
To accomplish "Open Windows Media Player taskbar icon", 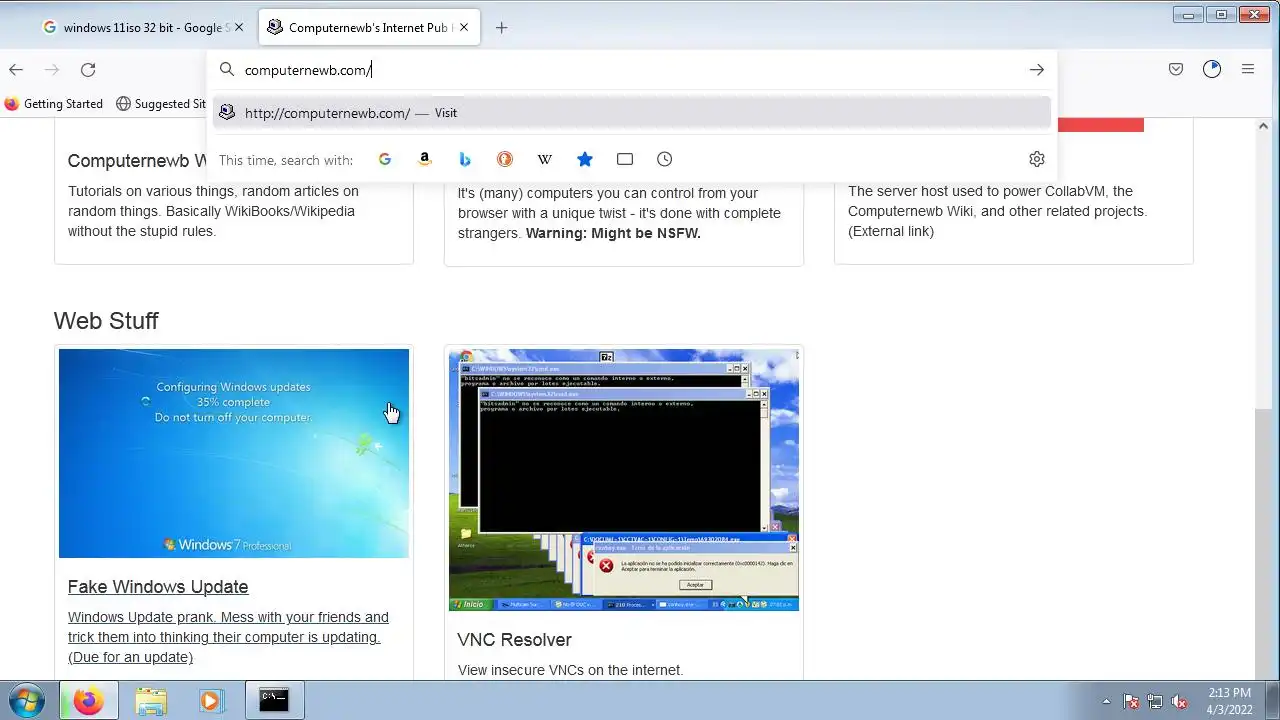I will [x=210, y=701].
